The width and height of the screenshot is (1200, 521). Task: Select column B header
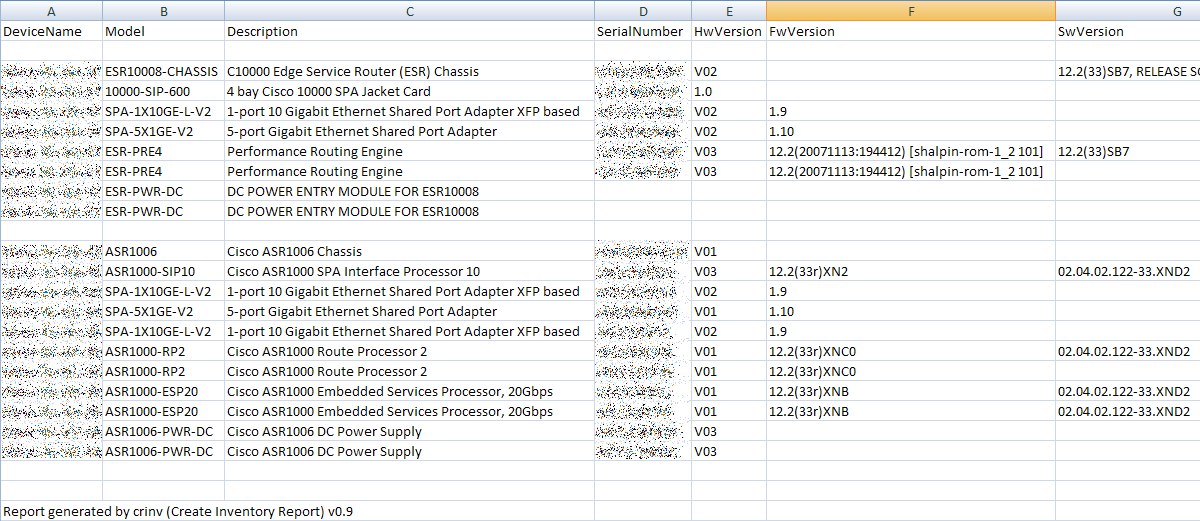tap(163, 10)
